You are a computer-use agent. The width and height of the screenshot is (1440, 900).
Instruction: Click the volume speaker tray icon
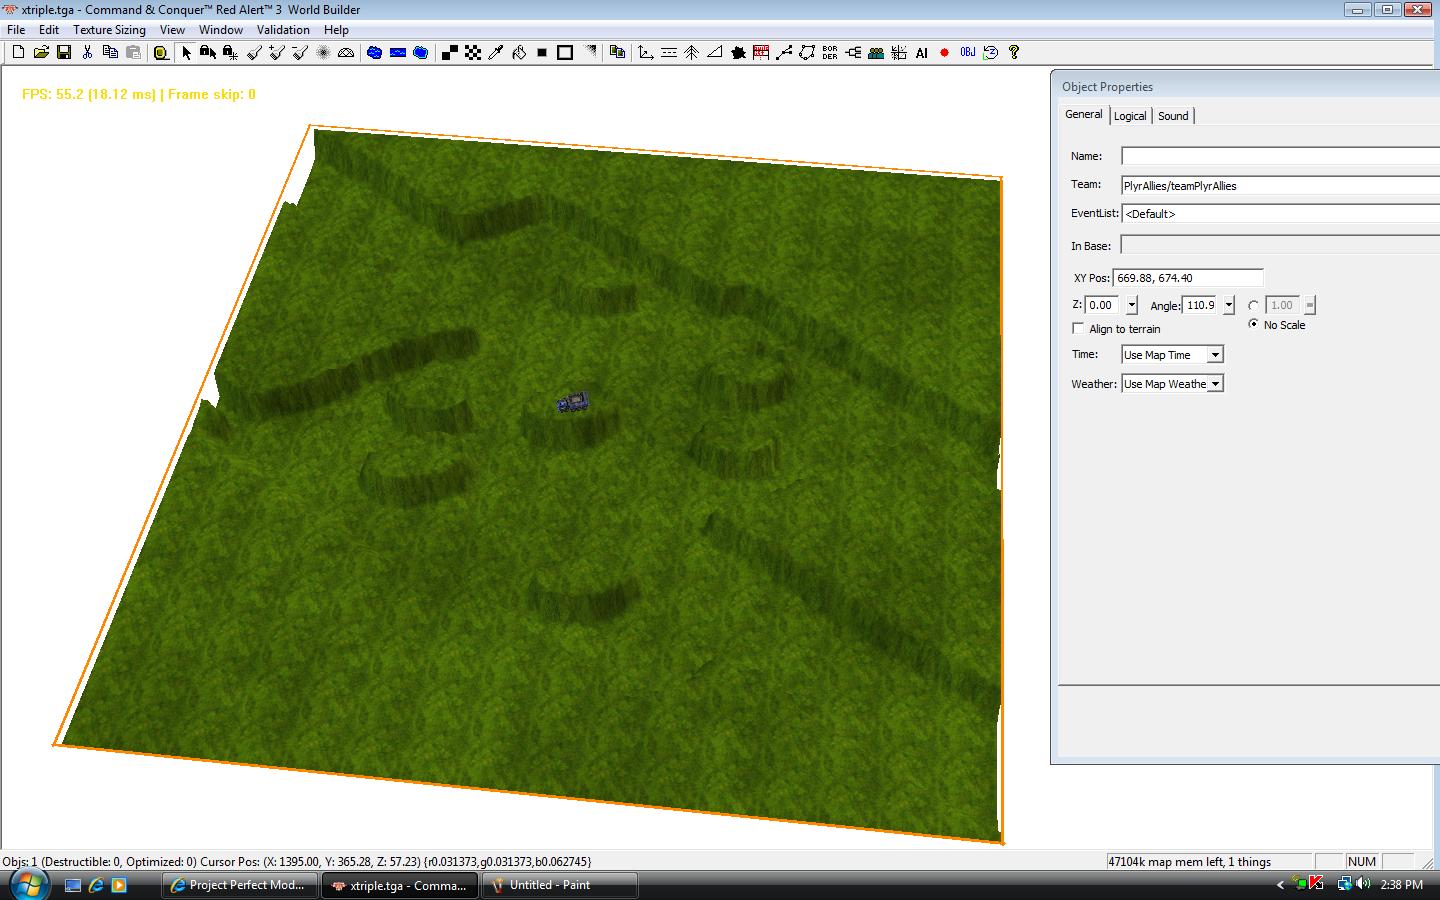pos(1363,884)
